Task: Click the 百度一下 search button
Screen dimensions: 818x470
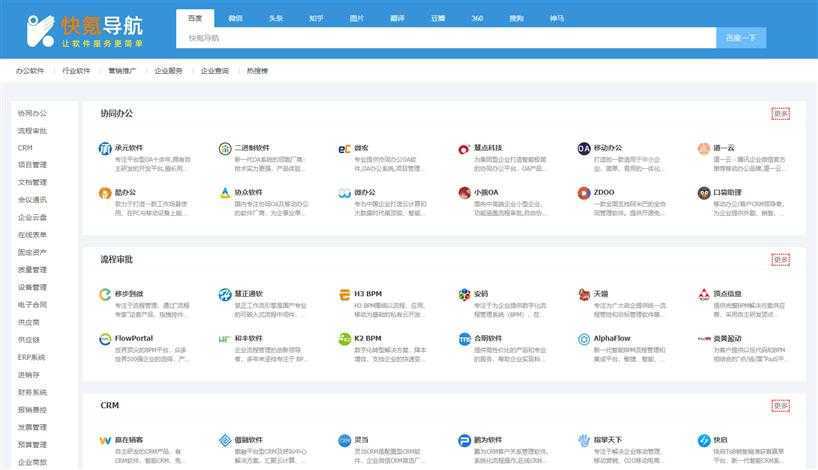Action: pyautogui.click(x=741, y=38)
